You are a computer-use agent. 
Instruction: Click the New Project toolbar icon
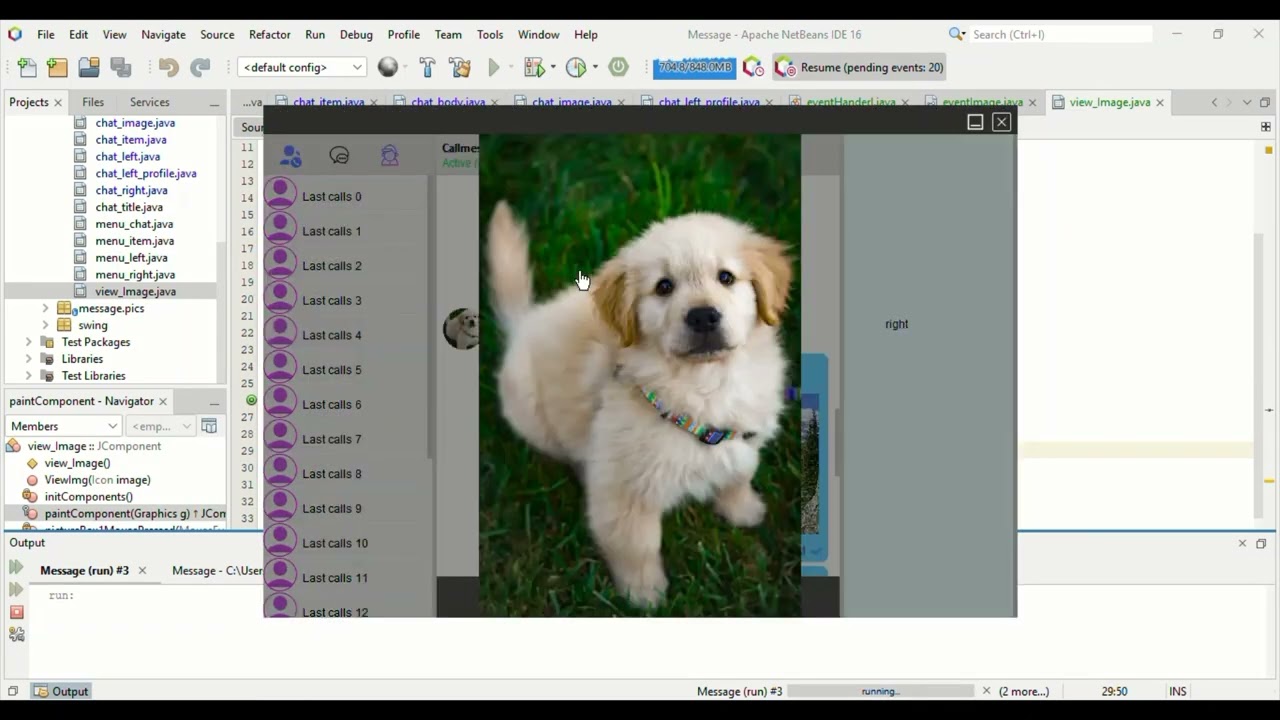(x=57, y=67)
